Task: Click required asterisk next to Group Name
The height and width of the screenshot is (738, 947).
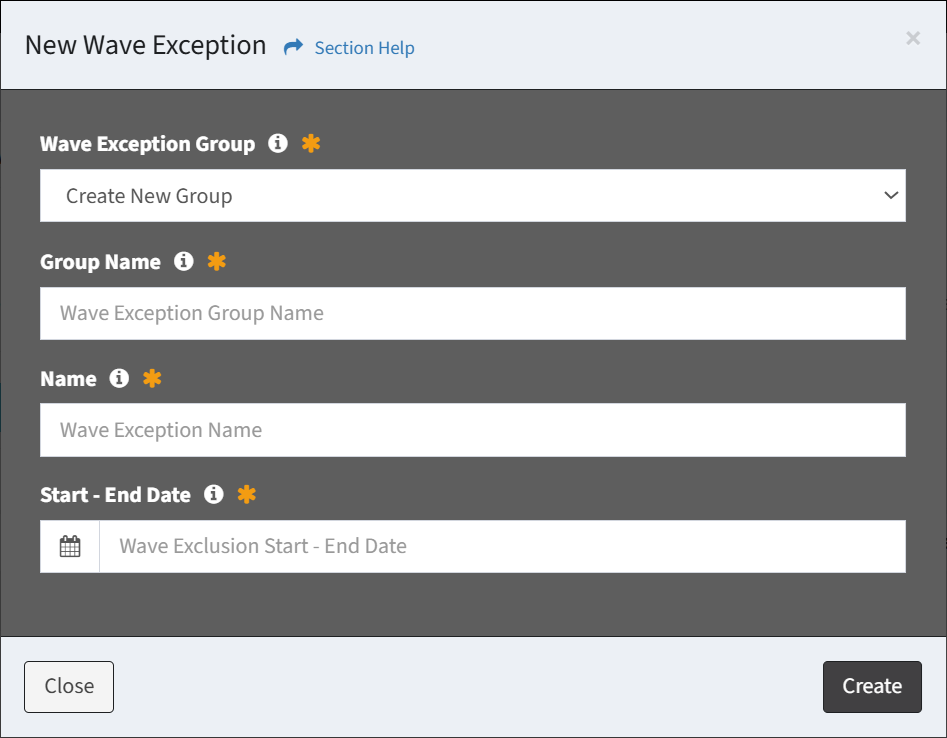Action: (x=217, y=262)
